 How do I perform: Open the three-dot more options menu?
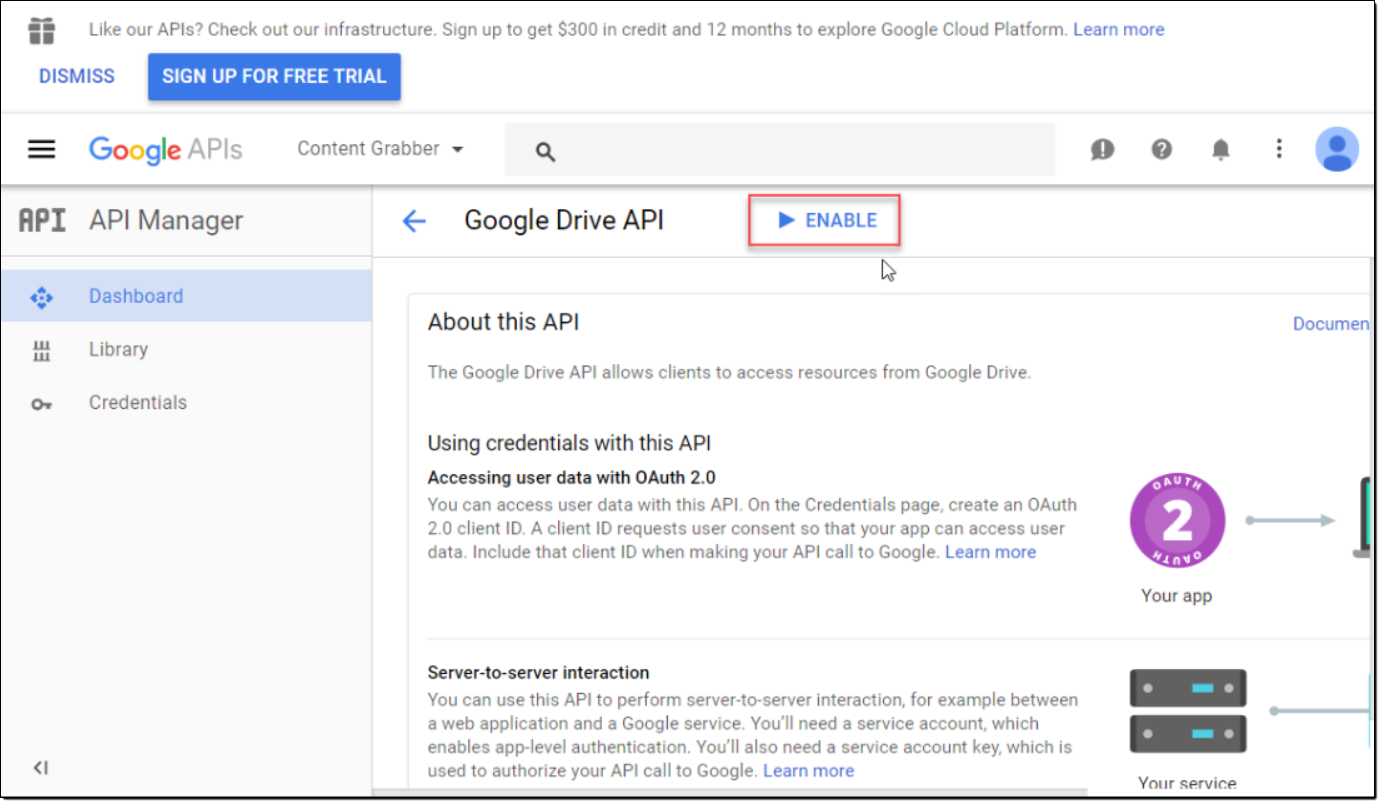(1278, 150)
